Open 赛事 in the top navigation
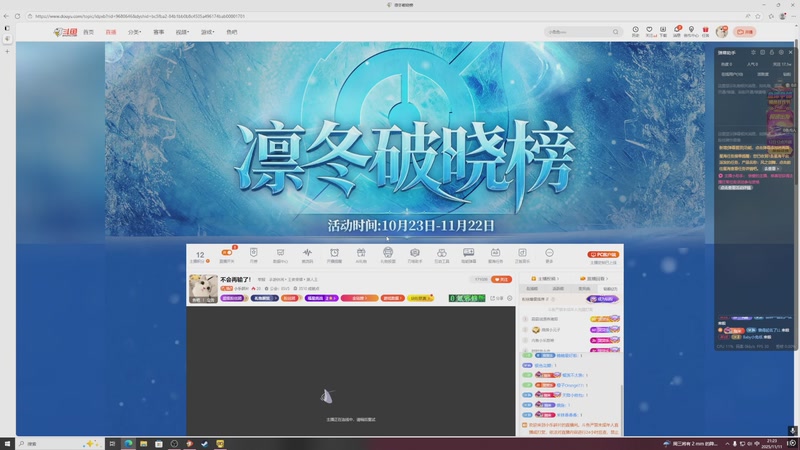Screen dimensions: 800x450 point(159,32)
